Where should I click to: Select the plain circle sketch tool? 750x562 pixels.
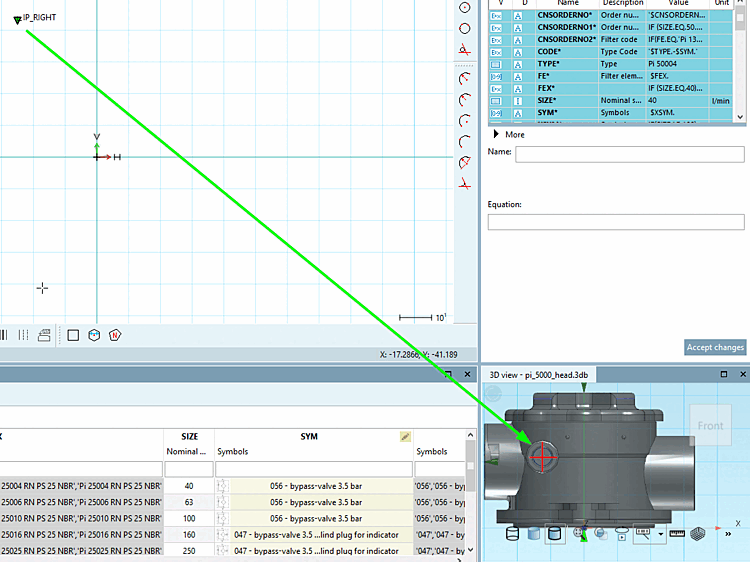[x=464, y=29]
